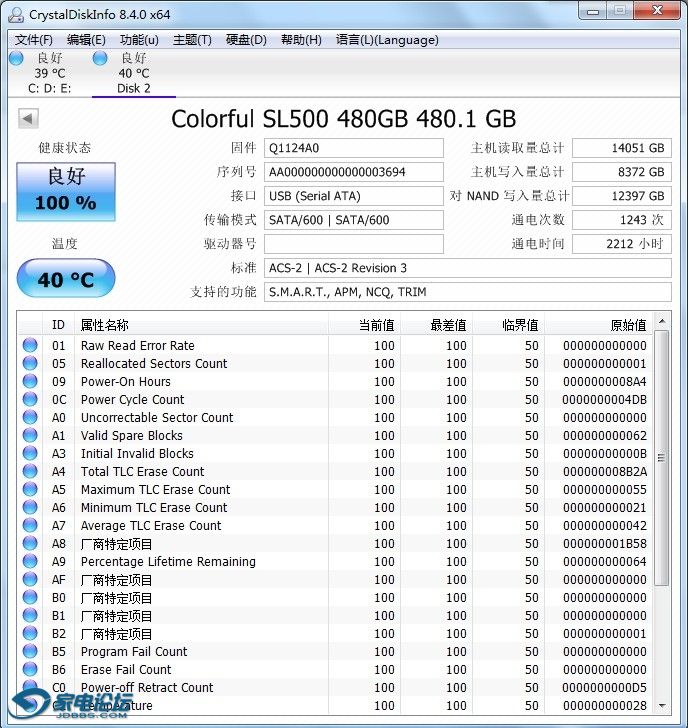Click the status orb beside Power-On Hours
Screen dimensions: 688x728
pyautogui.click(x=30, y=381)
